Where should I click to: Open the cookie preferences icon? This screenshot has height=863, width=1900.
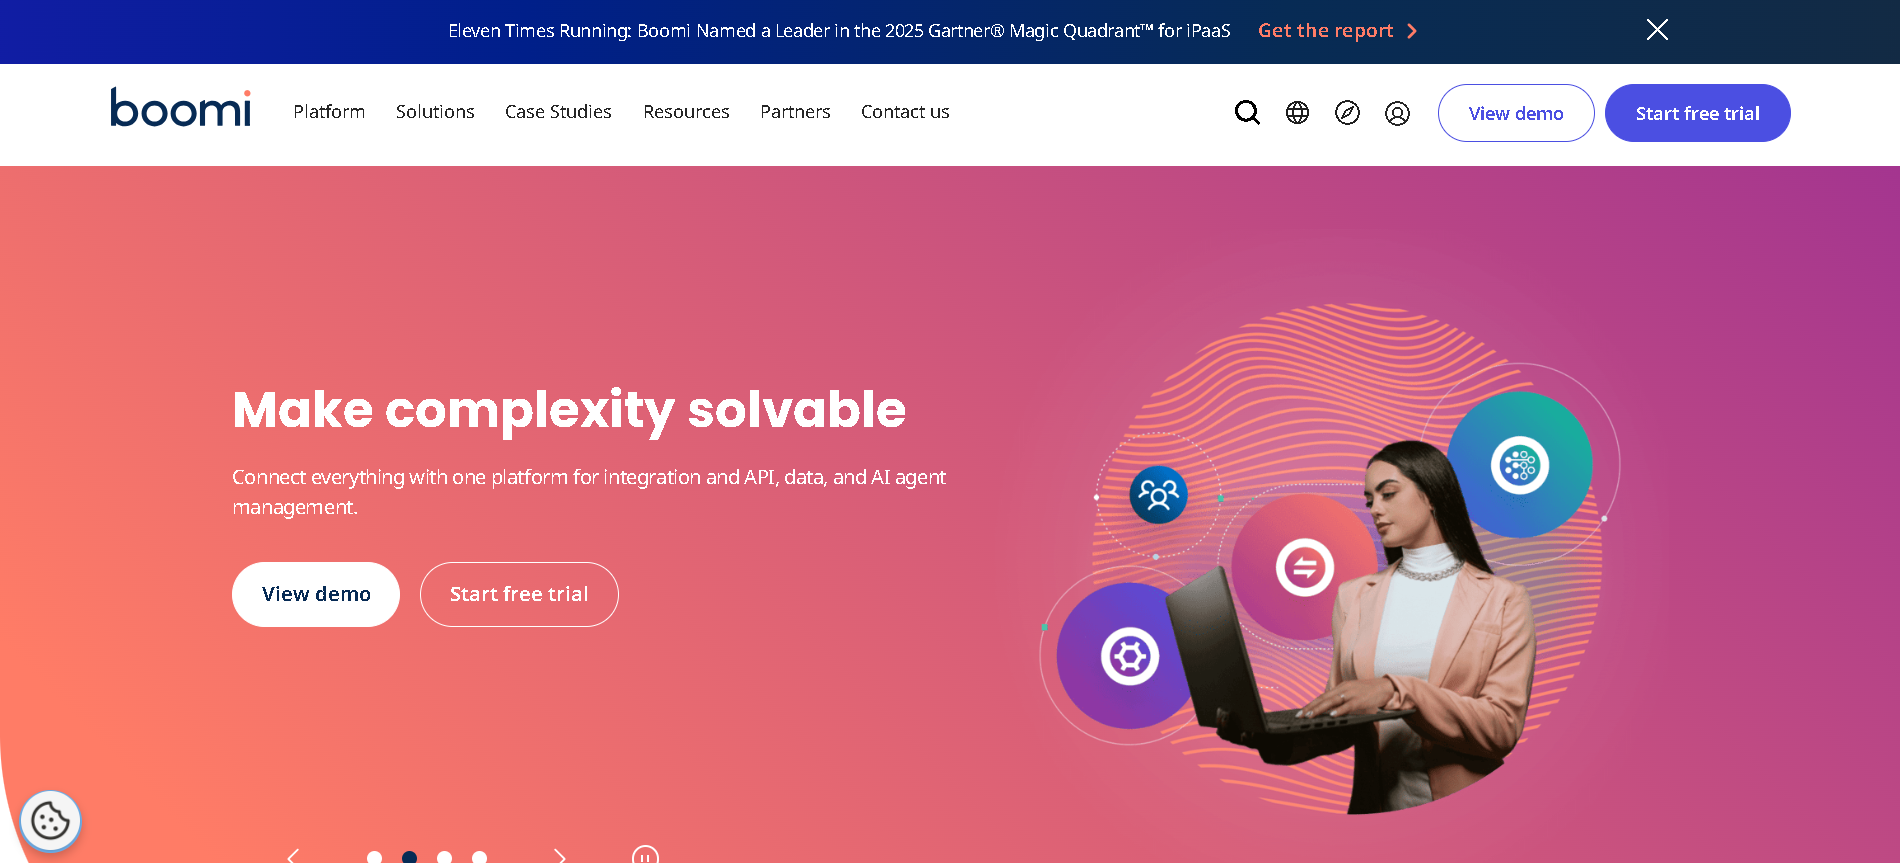[x=50, y=821]
